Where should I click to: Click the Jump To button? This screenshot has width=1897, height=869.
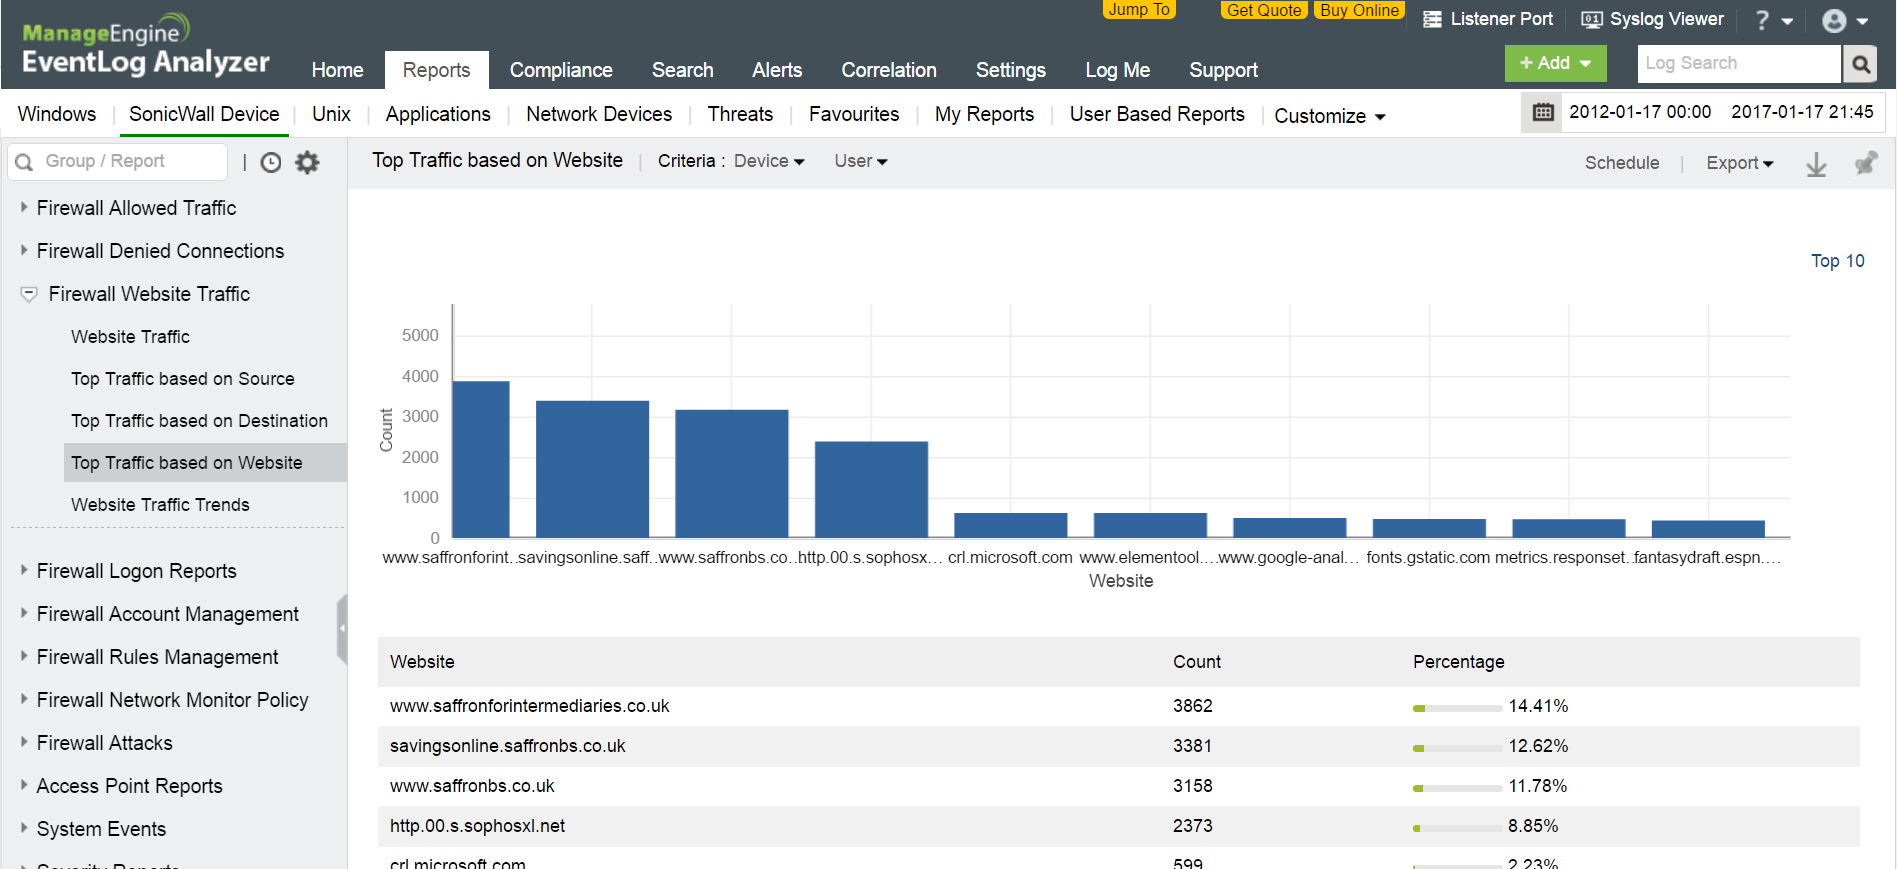(x=1139, y=10)
